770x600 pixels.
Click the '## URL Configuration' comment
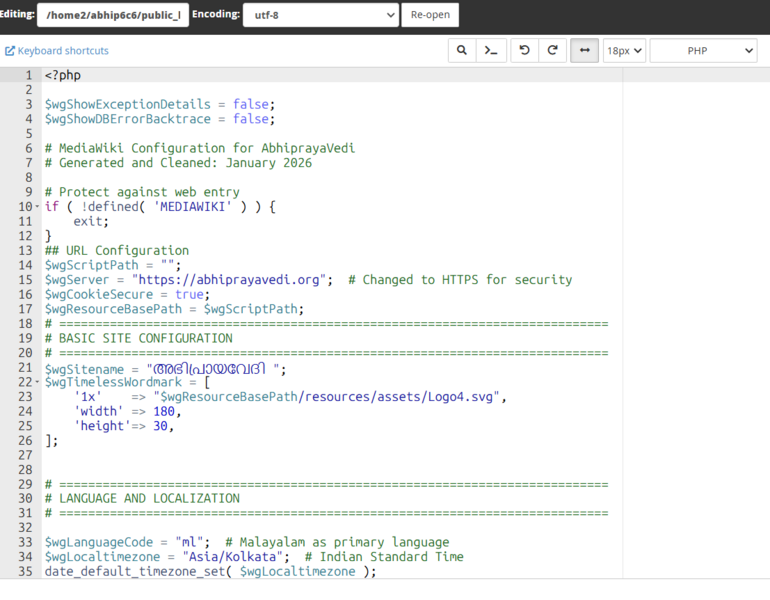click(x=117, y=250)
